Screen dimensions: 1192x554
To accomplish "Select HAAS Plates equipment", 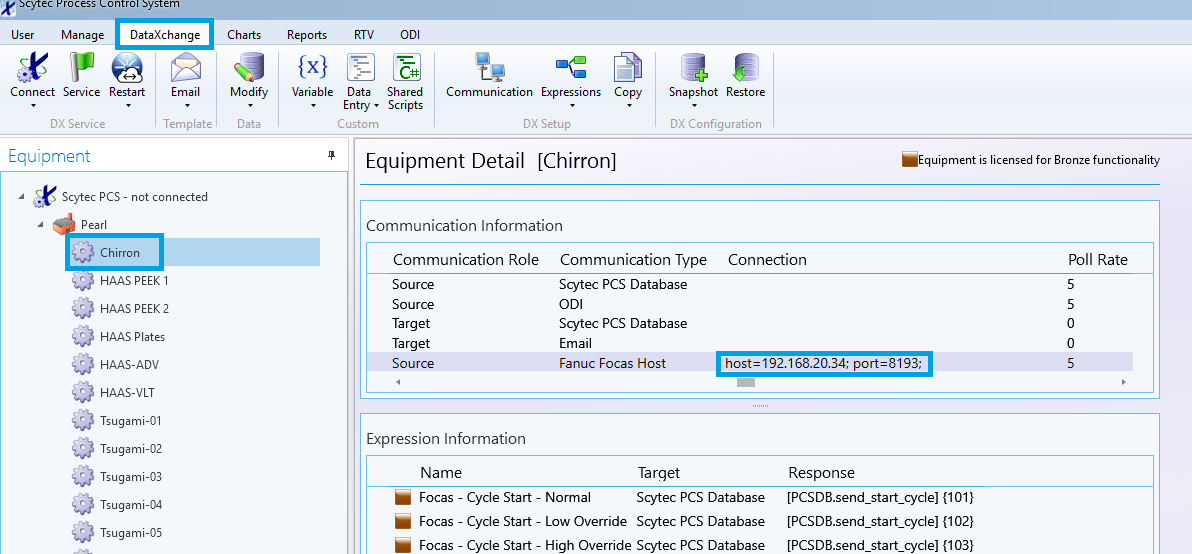I will pos(132,337).
